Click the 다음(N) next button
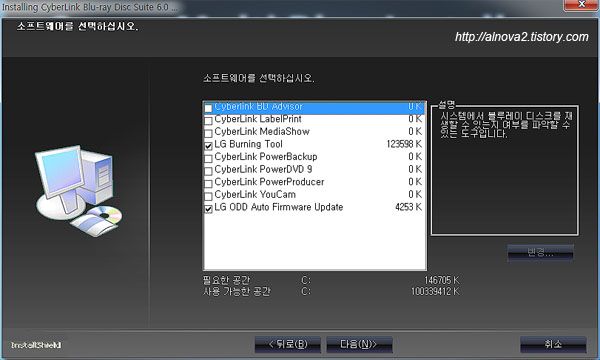Viewport: 600px width, 360px height. pyautogui.click(x=359, y=344)
